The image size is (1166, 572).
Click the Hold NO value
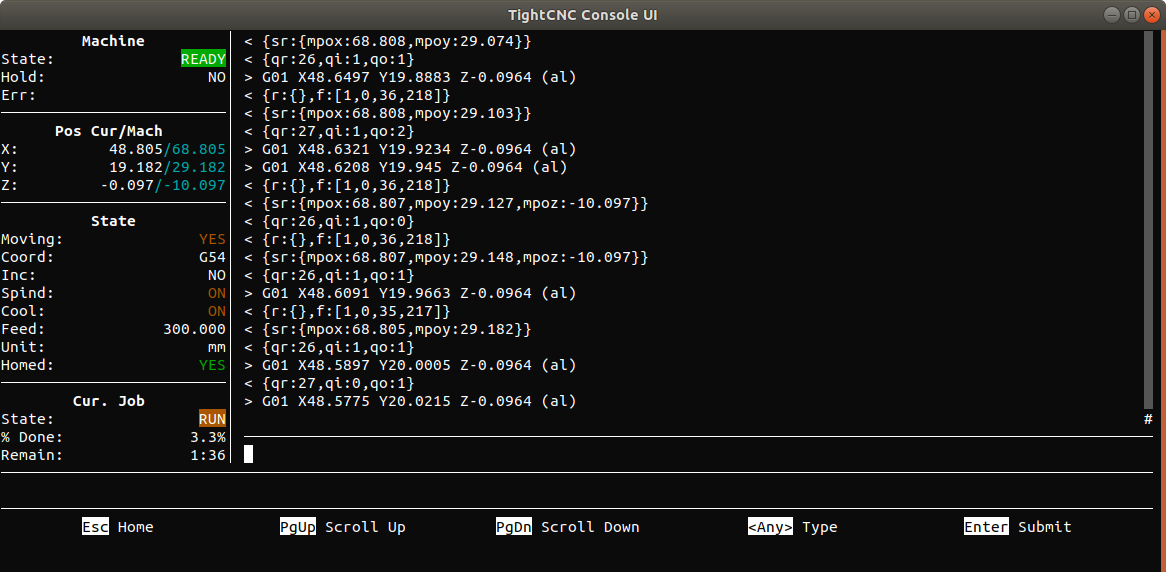coord(216,77)
